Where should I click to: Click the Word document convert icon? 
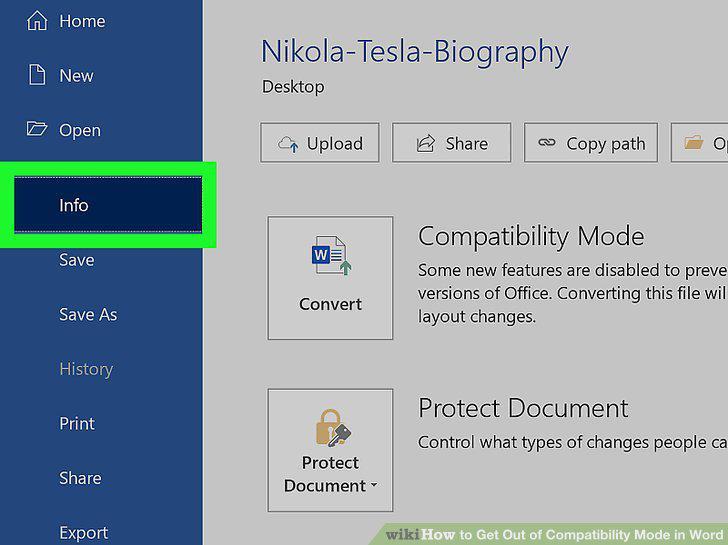331,256
